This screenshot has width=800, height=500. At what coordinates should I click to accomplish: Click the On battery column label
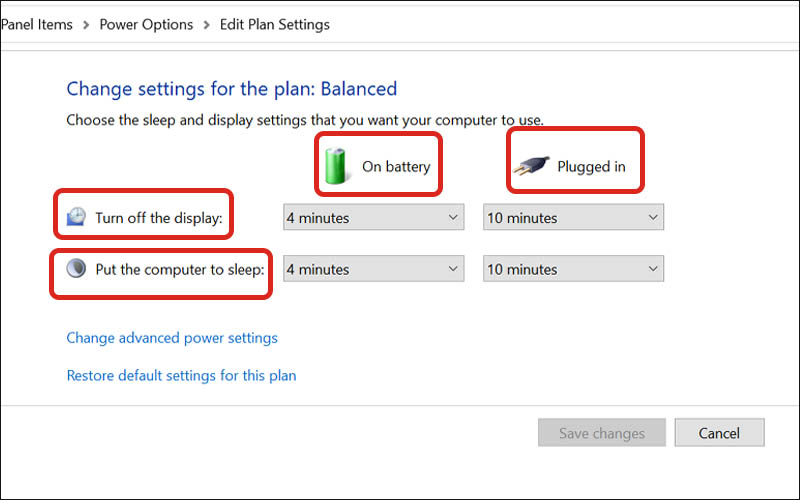(x=396, y=166)
